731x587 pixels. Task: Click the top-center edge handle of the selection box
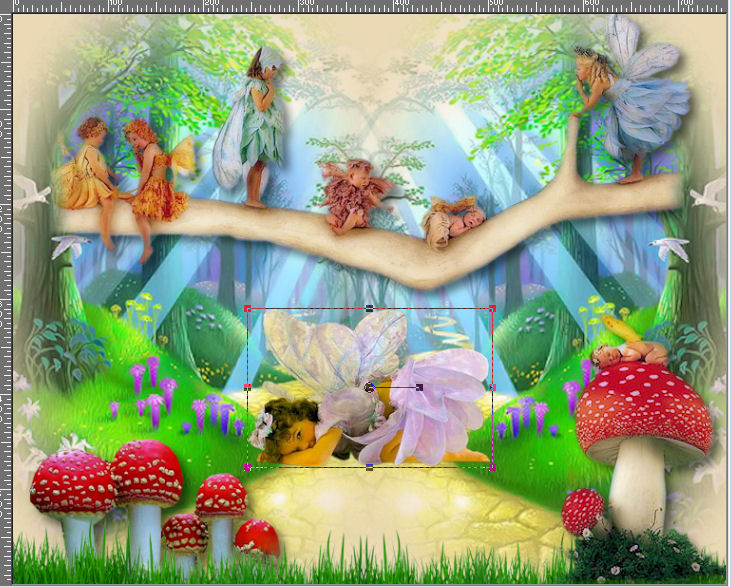[370, 308]
